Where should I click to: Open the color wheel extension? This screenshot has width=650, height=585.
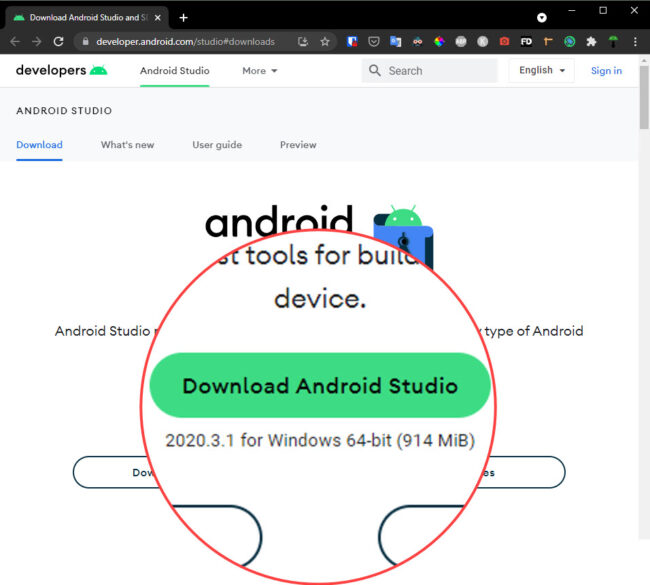tap(439, 41)
